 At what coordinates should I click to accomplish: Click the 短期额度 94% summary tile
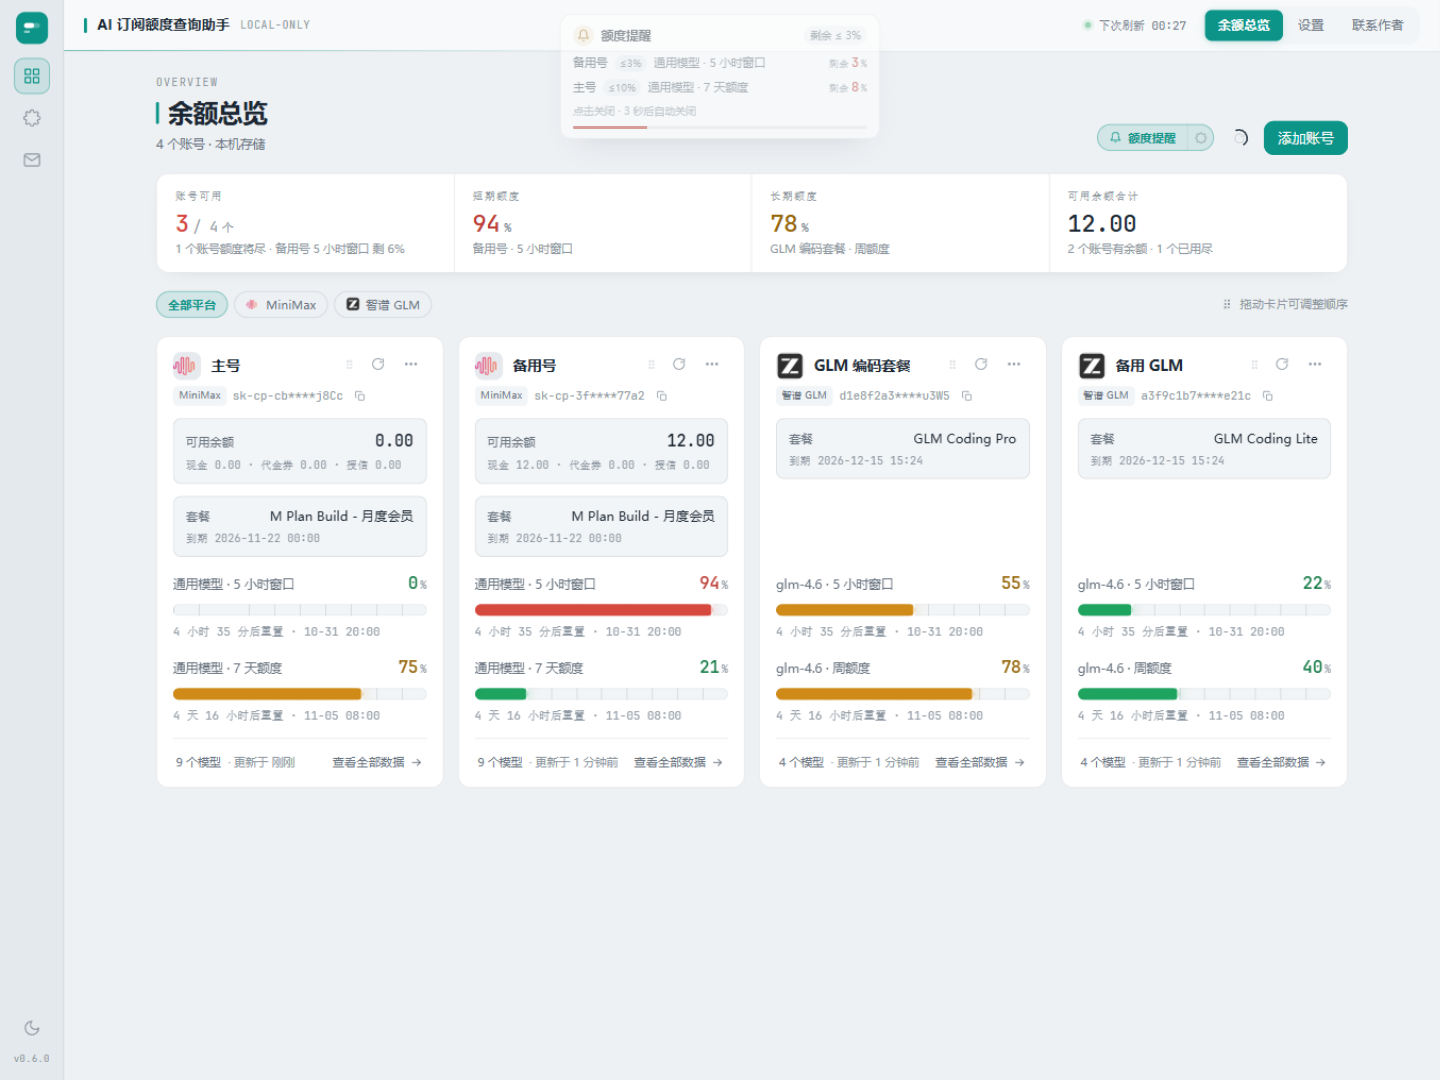click(x=602, y=223)
